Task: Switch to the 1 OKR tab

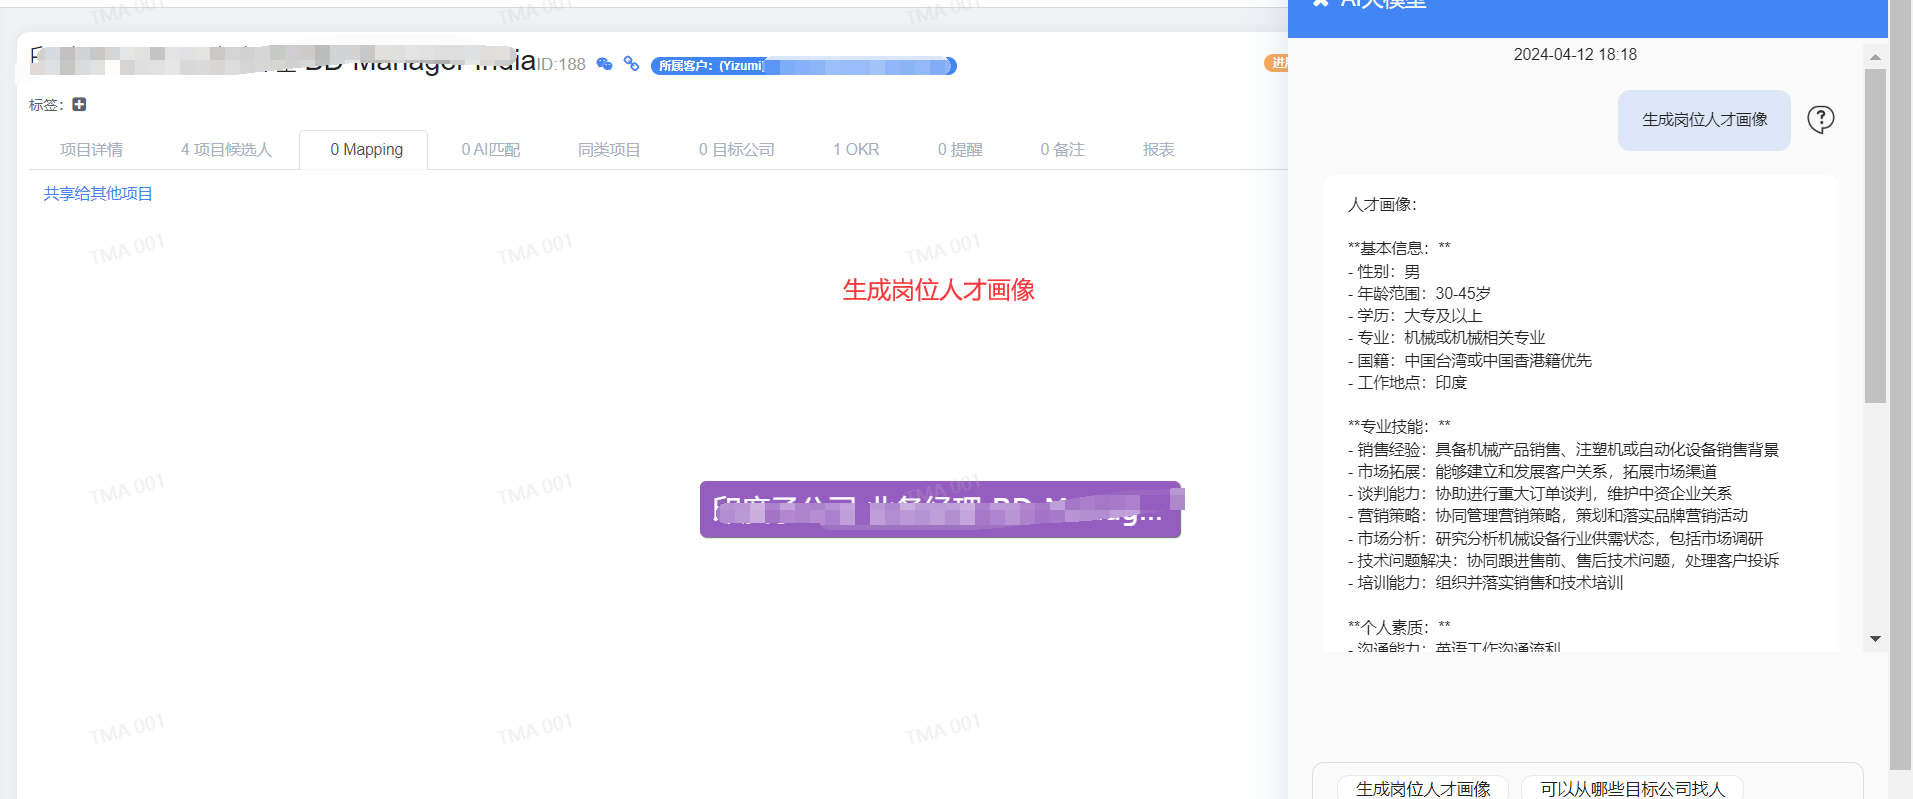Action: [x=855, y=150]
